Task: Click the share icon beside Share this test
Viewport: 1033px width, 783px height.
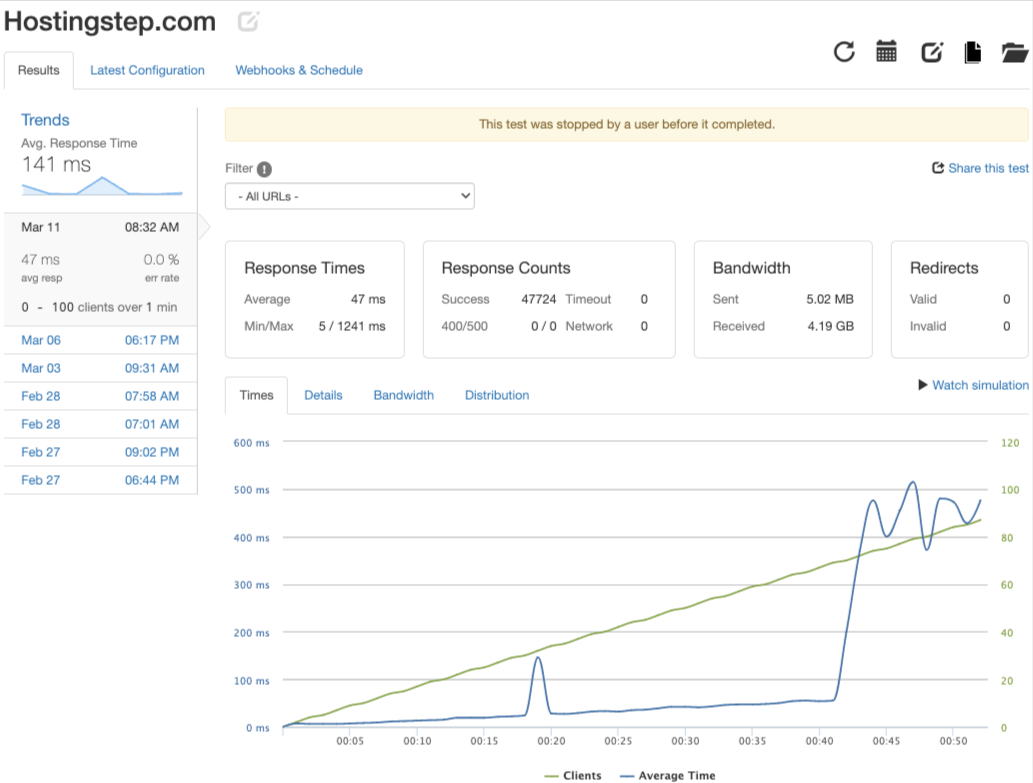Action: 938,168
